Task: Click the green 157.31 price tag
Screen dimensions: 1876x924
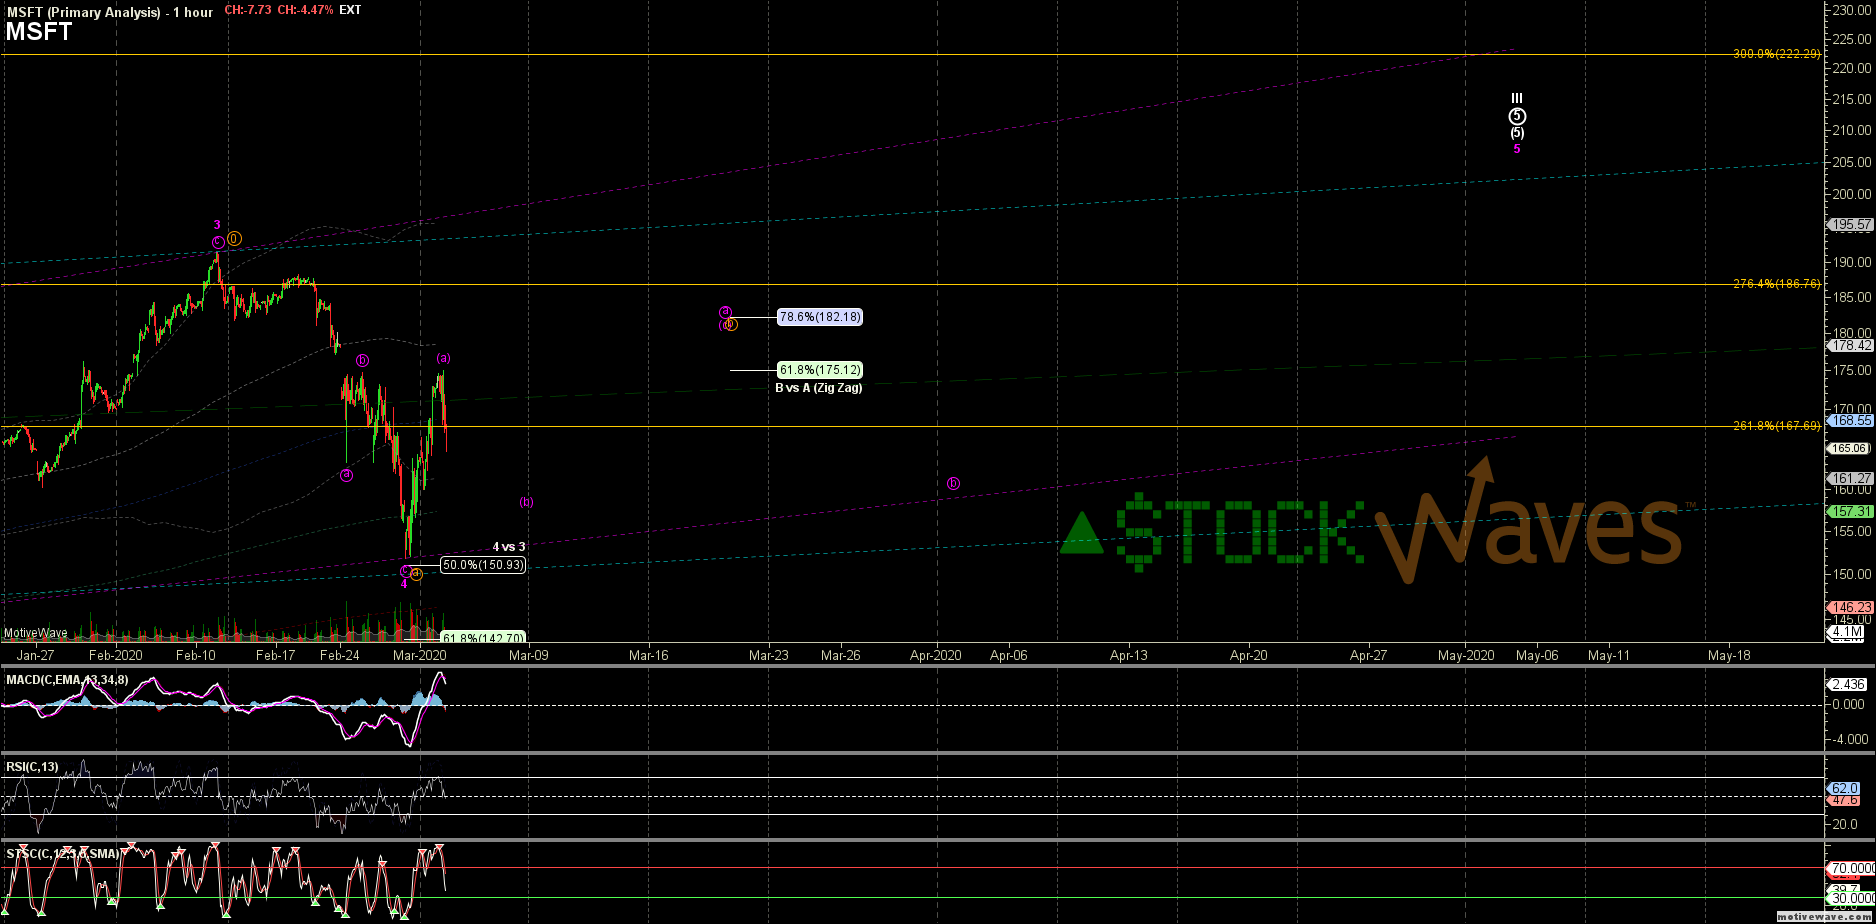Action: [1851, 511]
